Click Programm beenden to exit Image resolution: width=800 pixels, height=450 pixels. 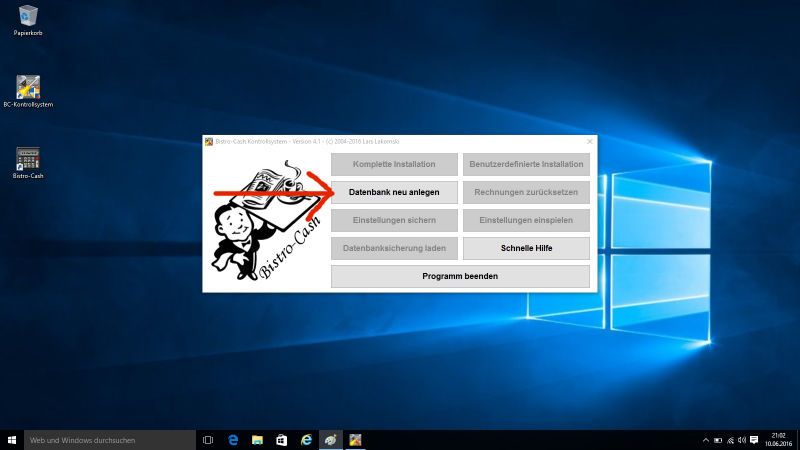[460, 276]
